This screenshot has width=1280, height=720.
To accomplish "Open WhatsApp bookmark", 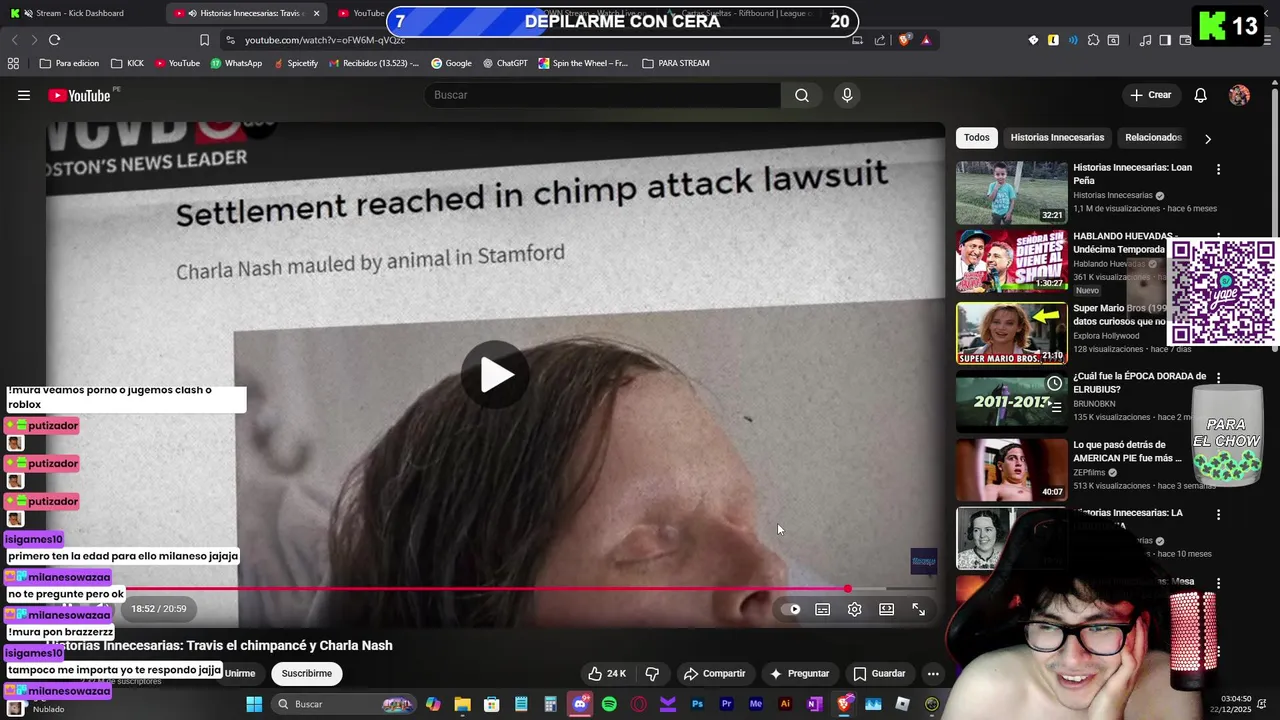I will (236, 63).
